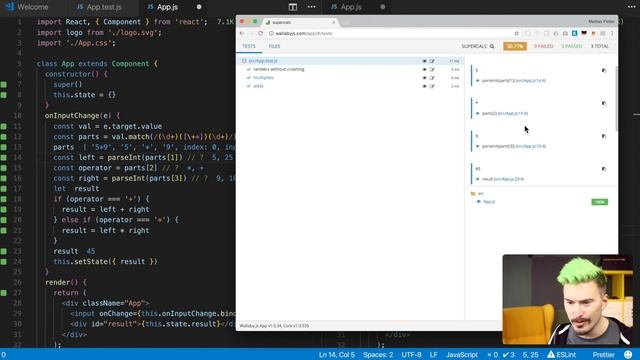
Task: Select the src/App.test.js file row
Action: [x=350, y=61]
